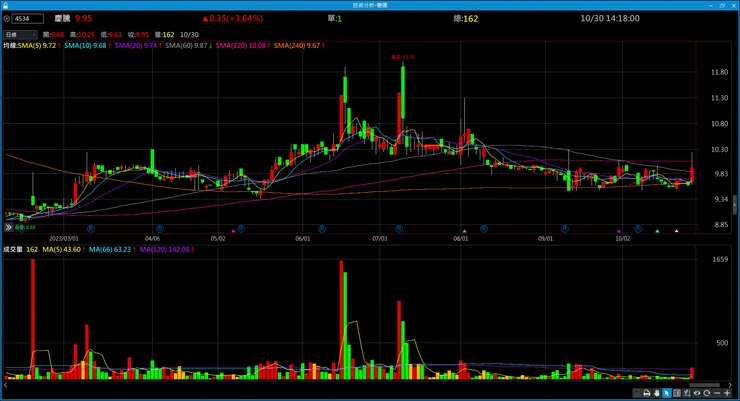The image size is (740, 401).
Task: Click the magenta triangle marker near 05/02
Action: point(233,231)
